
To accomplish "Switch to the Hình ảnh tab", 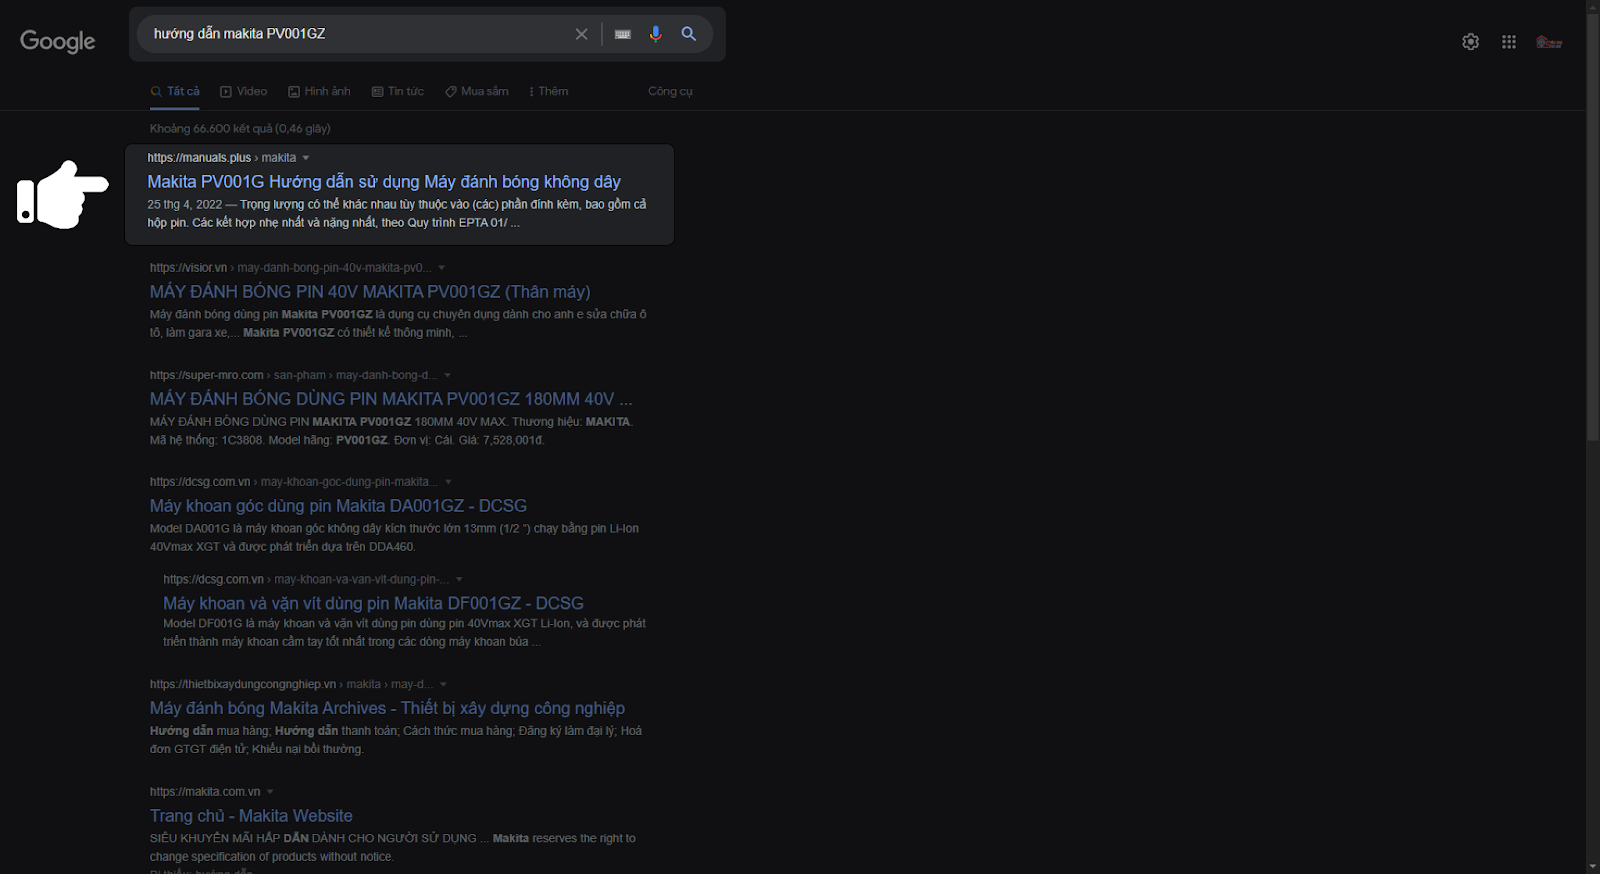I will click(319, 91).
